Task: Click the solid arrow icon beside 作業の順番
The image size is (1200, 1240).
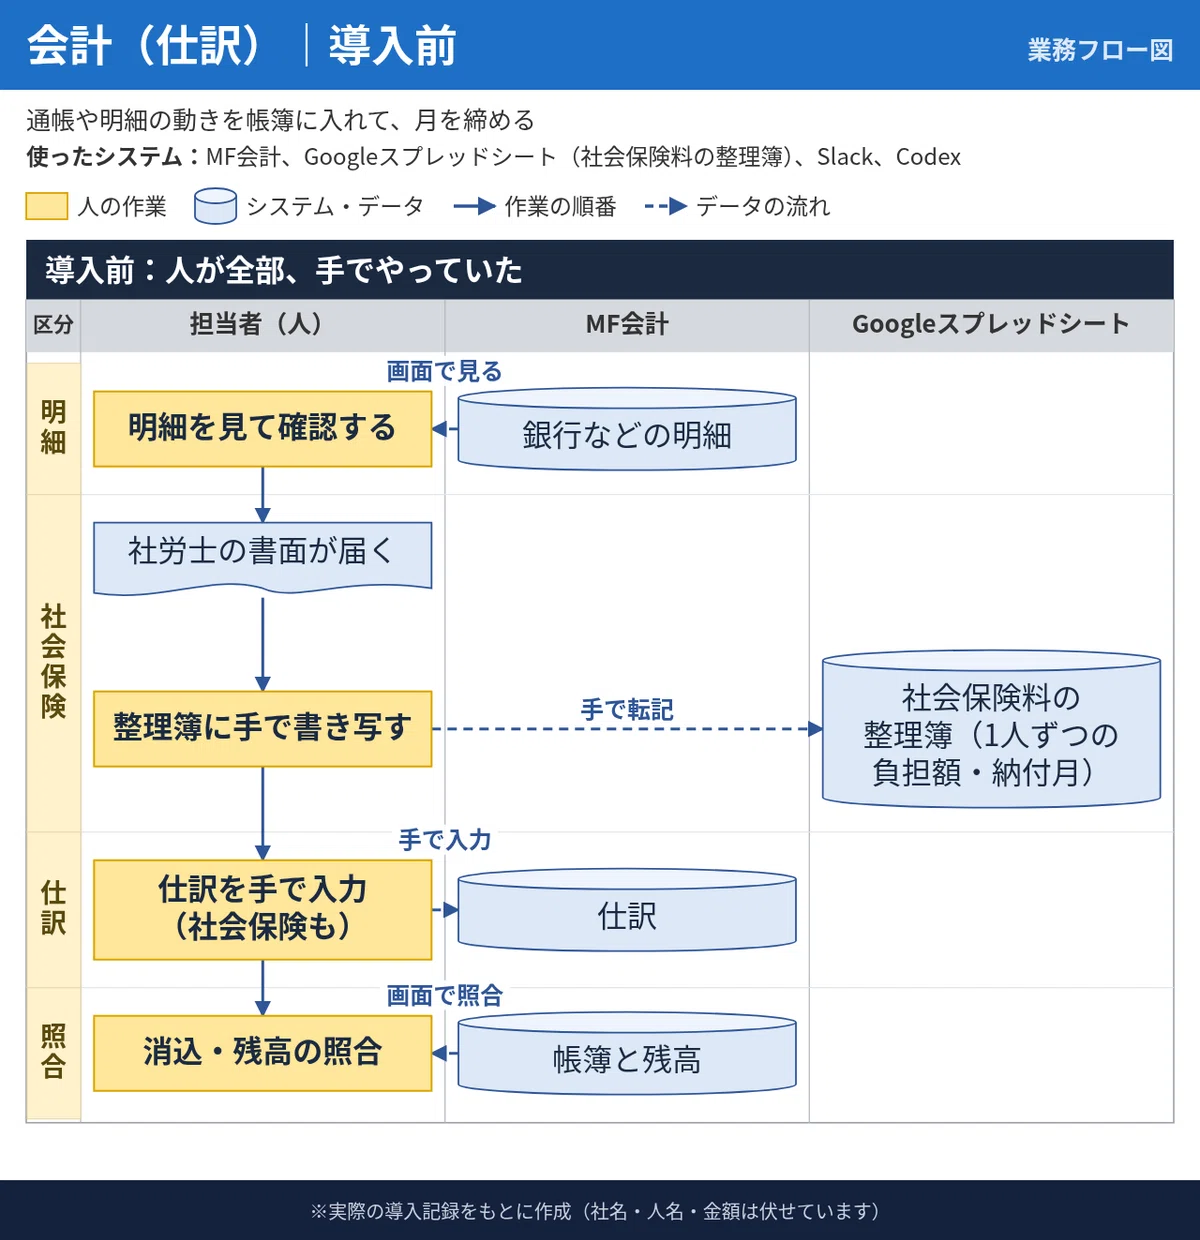Action: 474,207
